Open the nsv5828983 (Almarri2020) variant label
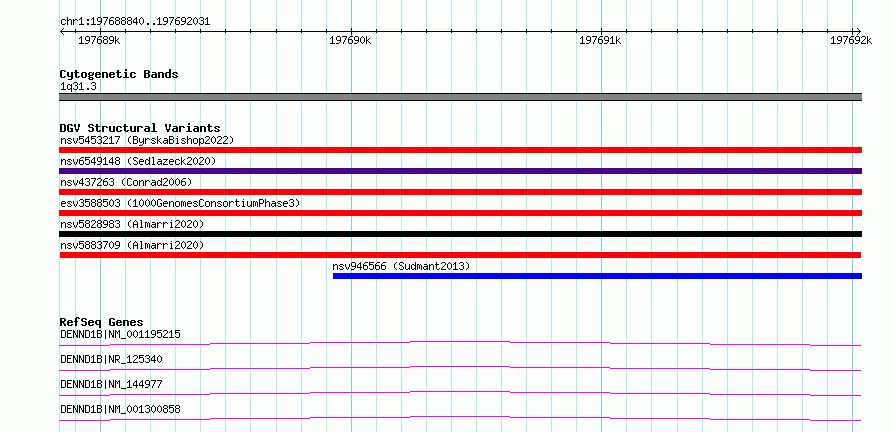Viewport: 890px width, 432px height. (132, 224)
